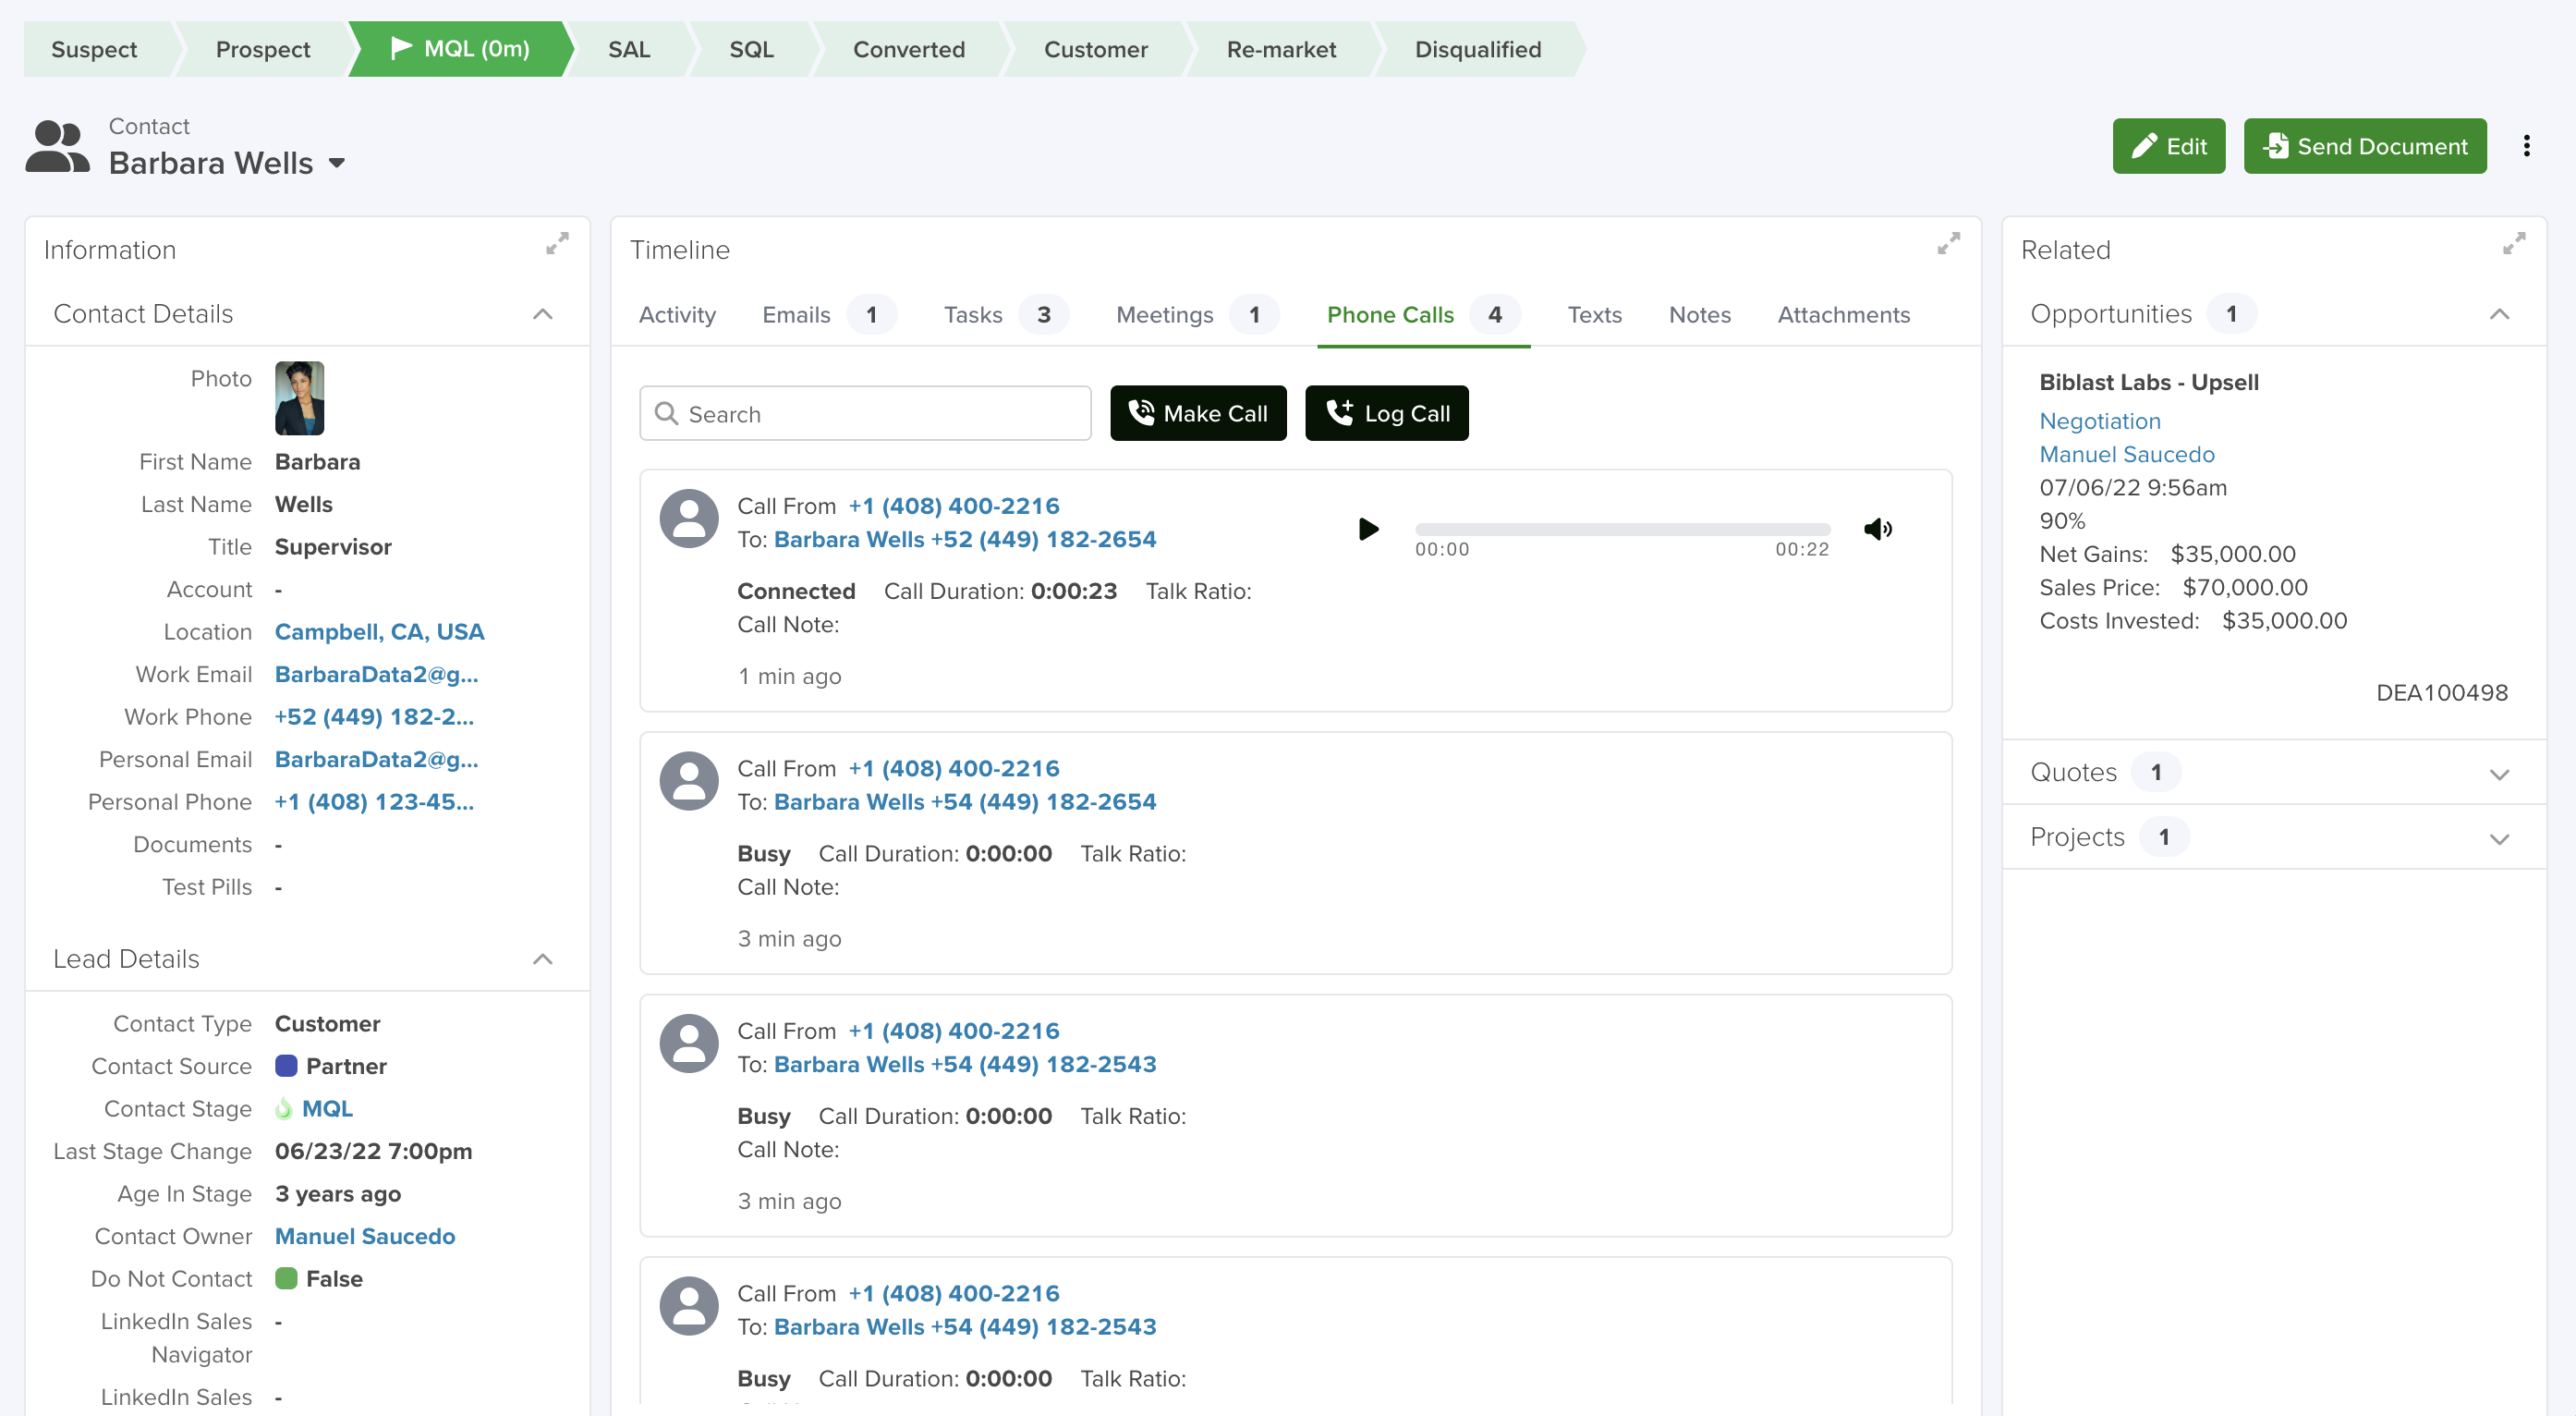The image size is (2576, 1416).
Task: Expand the Information panel to full screen
Action: pos(557,244)
